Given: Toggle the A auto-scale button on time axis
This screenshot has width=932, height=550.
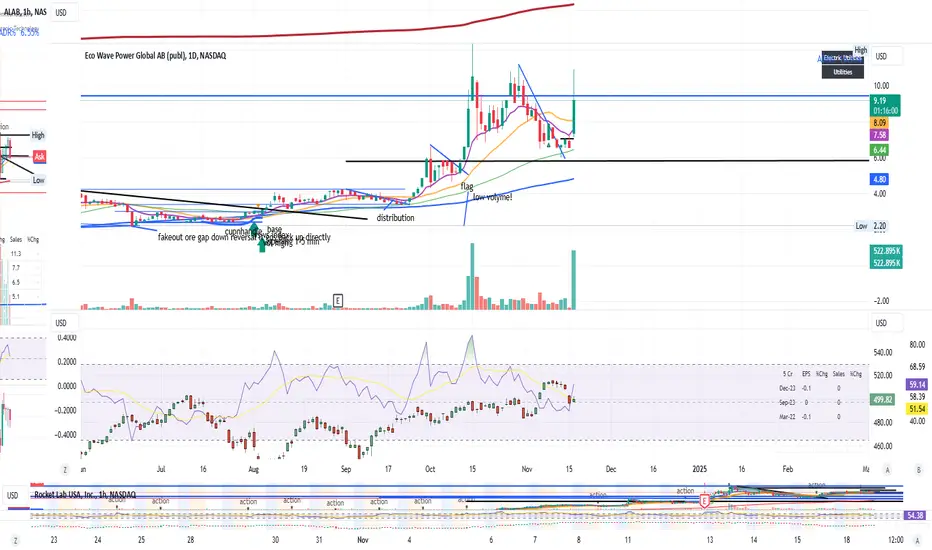Looking at the screenshot, I should pos(887,470).
